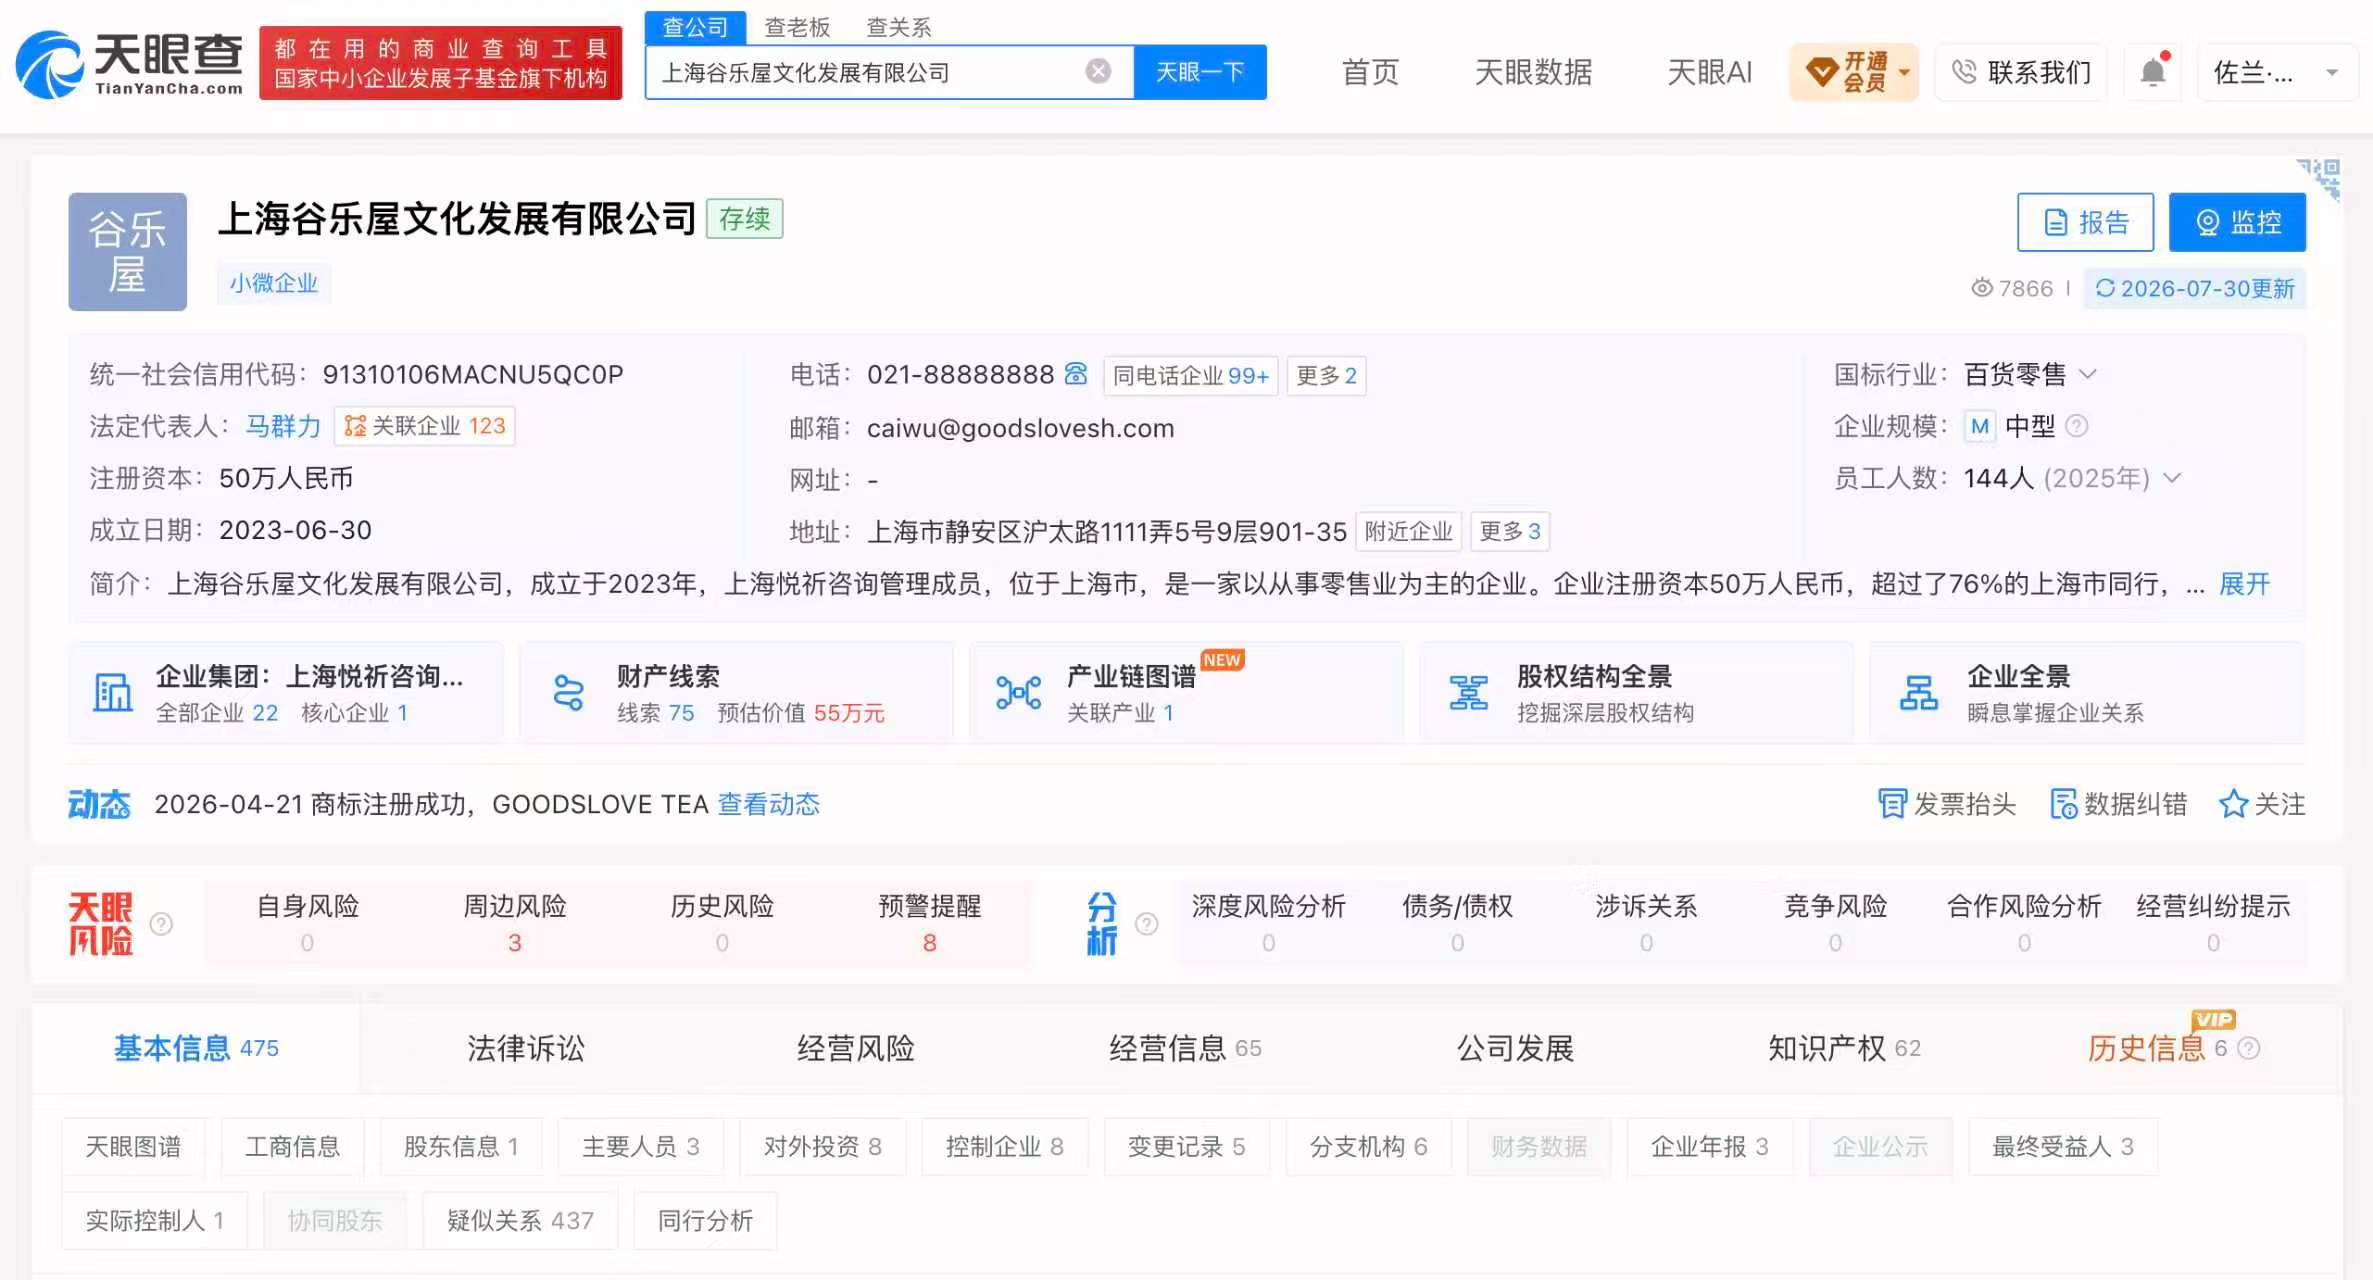Click the phone icon next to 联系我们
The height and width of the screenshot is (1280, 2373).
pos(1964,71)
